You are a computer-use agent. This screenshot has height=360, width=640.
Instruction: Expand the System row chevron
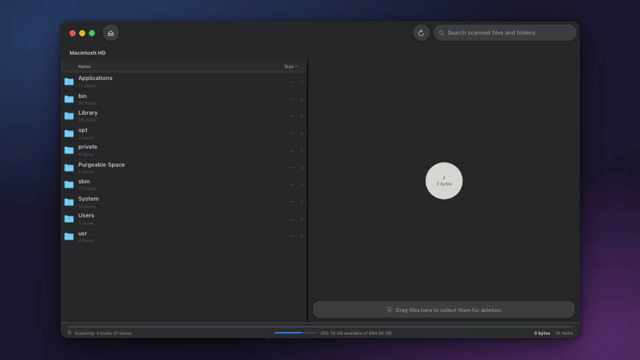302,202
